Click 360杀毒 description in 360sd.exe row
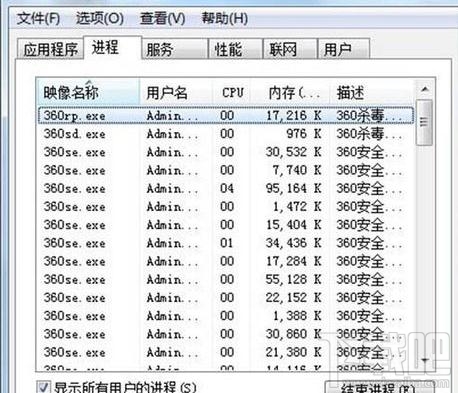 click(x=369, y=134)
